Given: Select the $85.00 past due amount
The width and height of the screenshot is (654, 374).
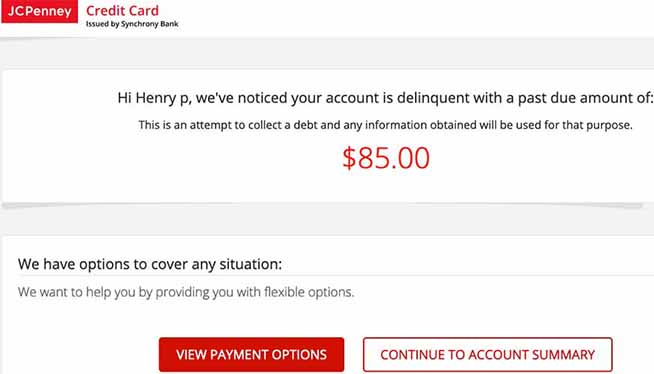Looking at the screenshot, I should 386,158.
